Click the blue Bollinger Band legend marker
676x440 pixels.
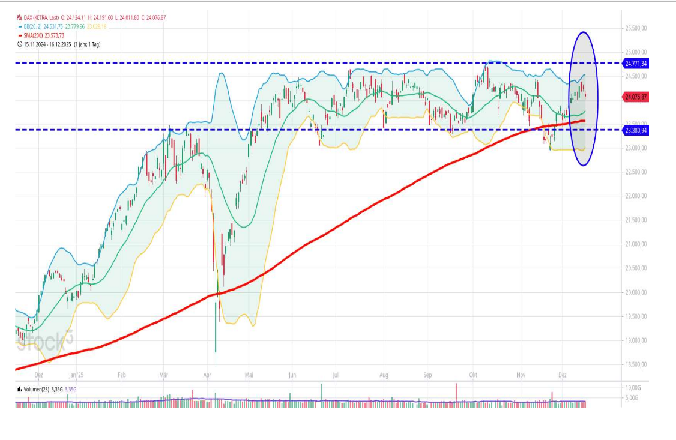(x=20, y=27)
